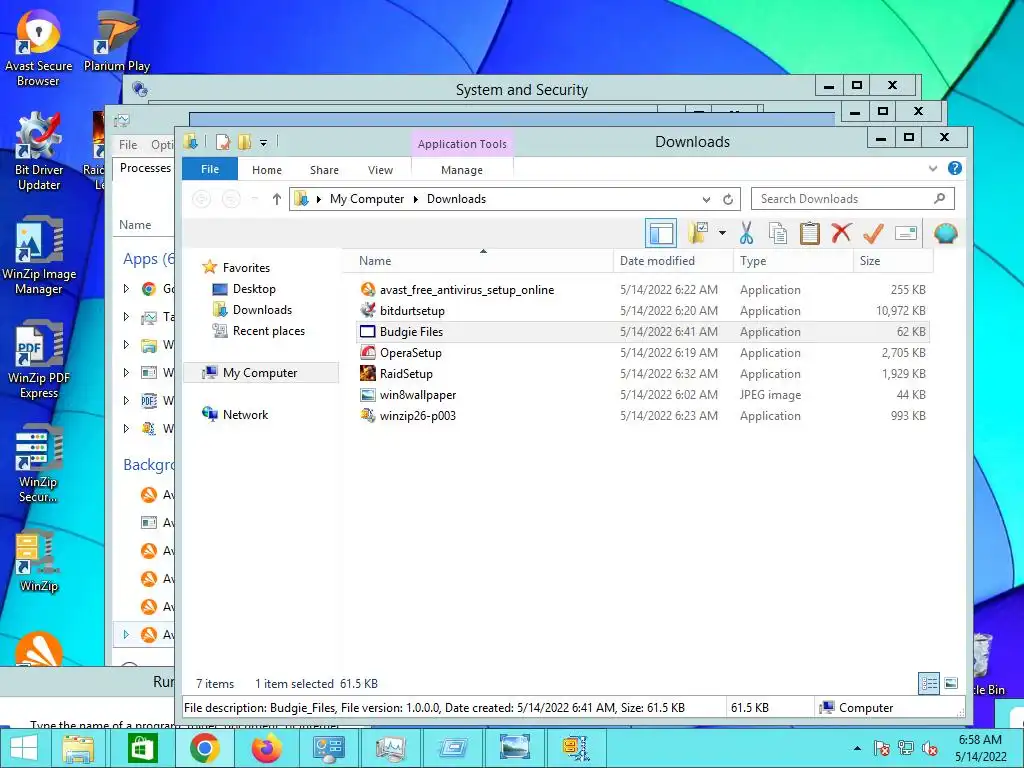Image resolution: width=1024 pixels, height=768 pixels.
Task: Click the Paste clipboard icon
Action: (809, 233)
